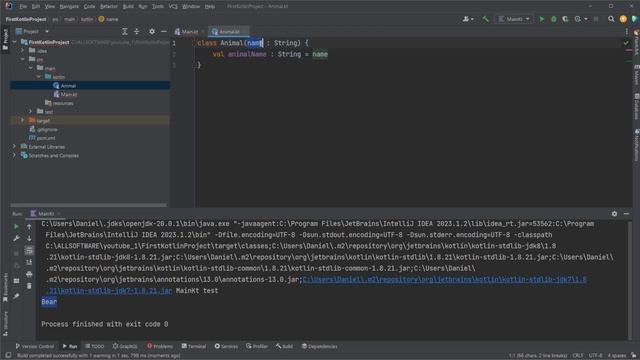Open the Dependencies tool window button
This screenshot has width=640, height=360.
(x=320, y=346)
